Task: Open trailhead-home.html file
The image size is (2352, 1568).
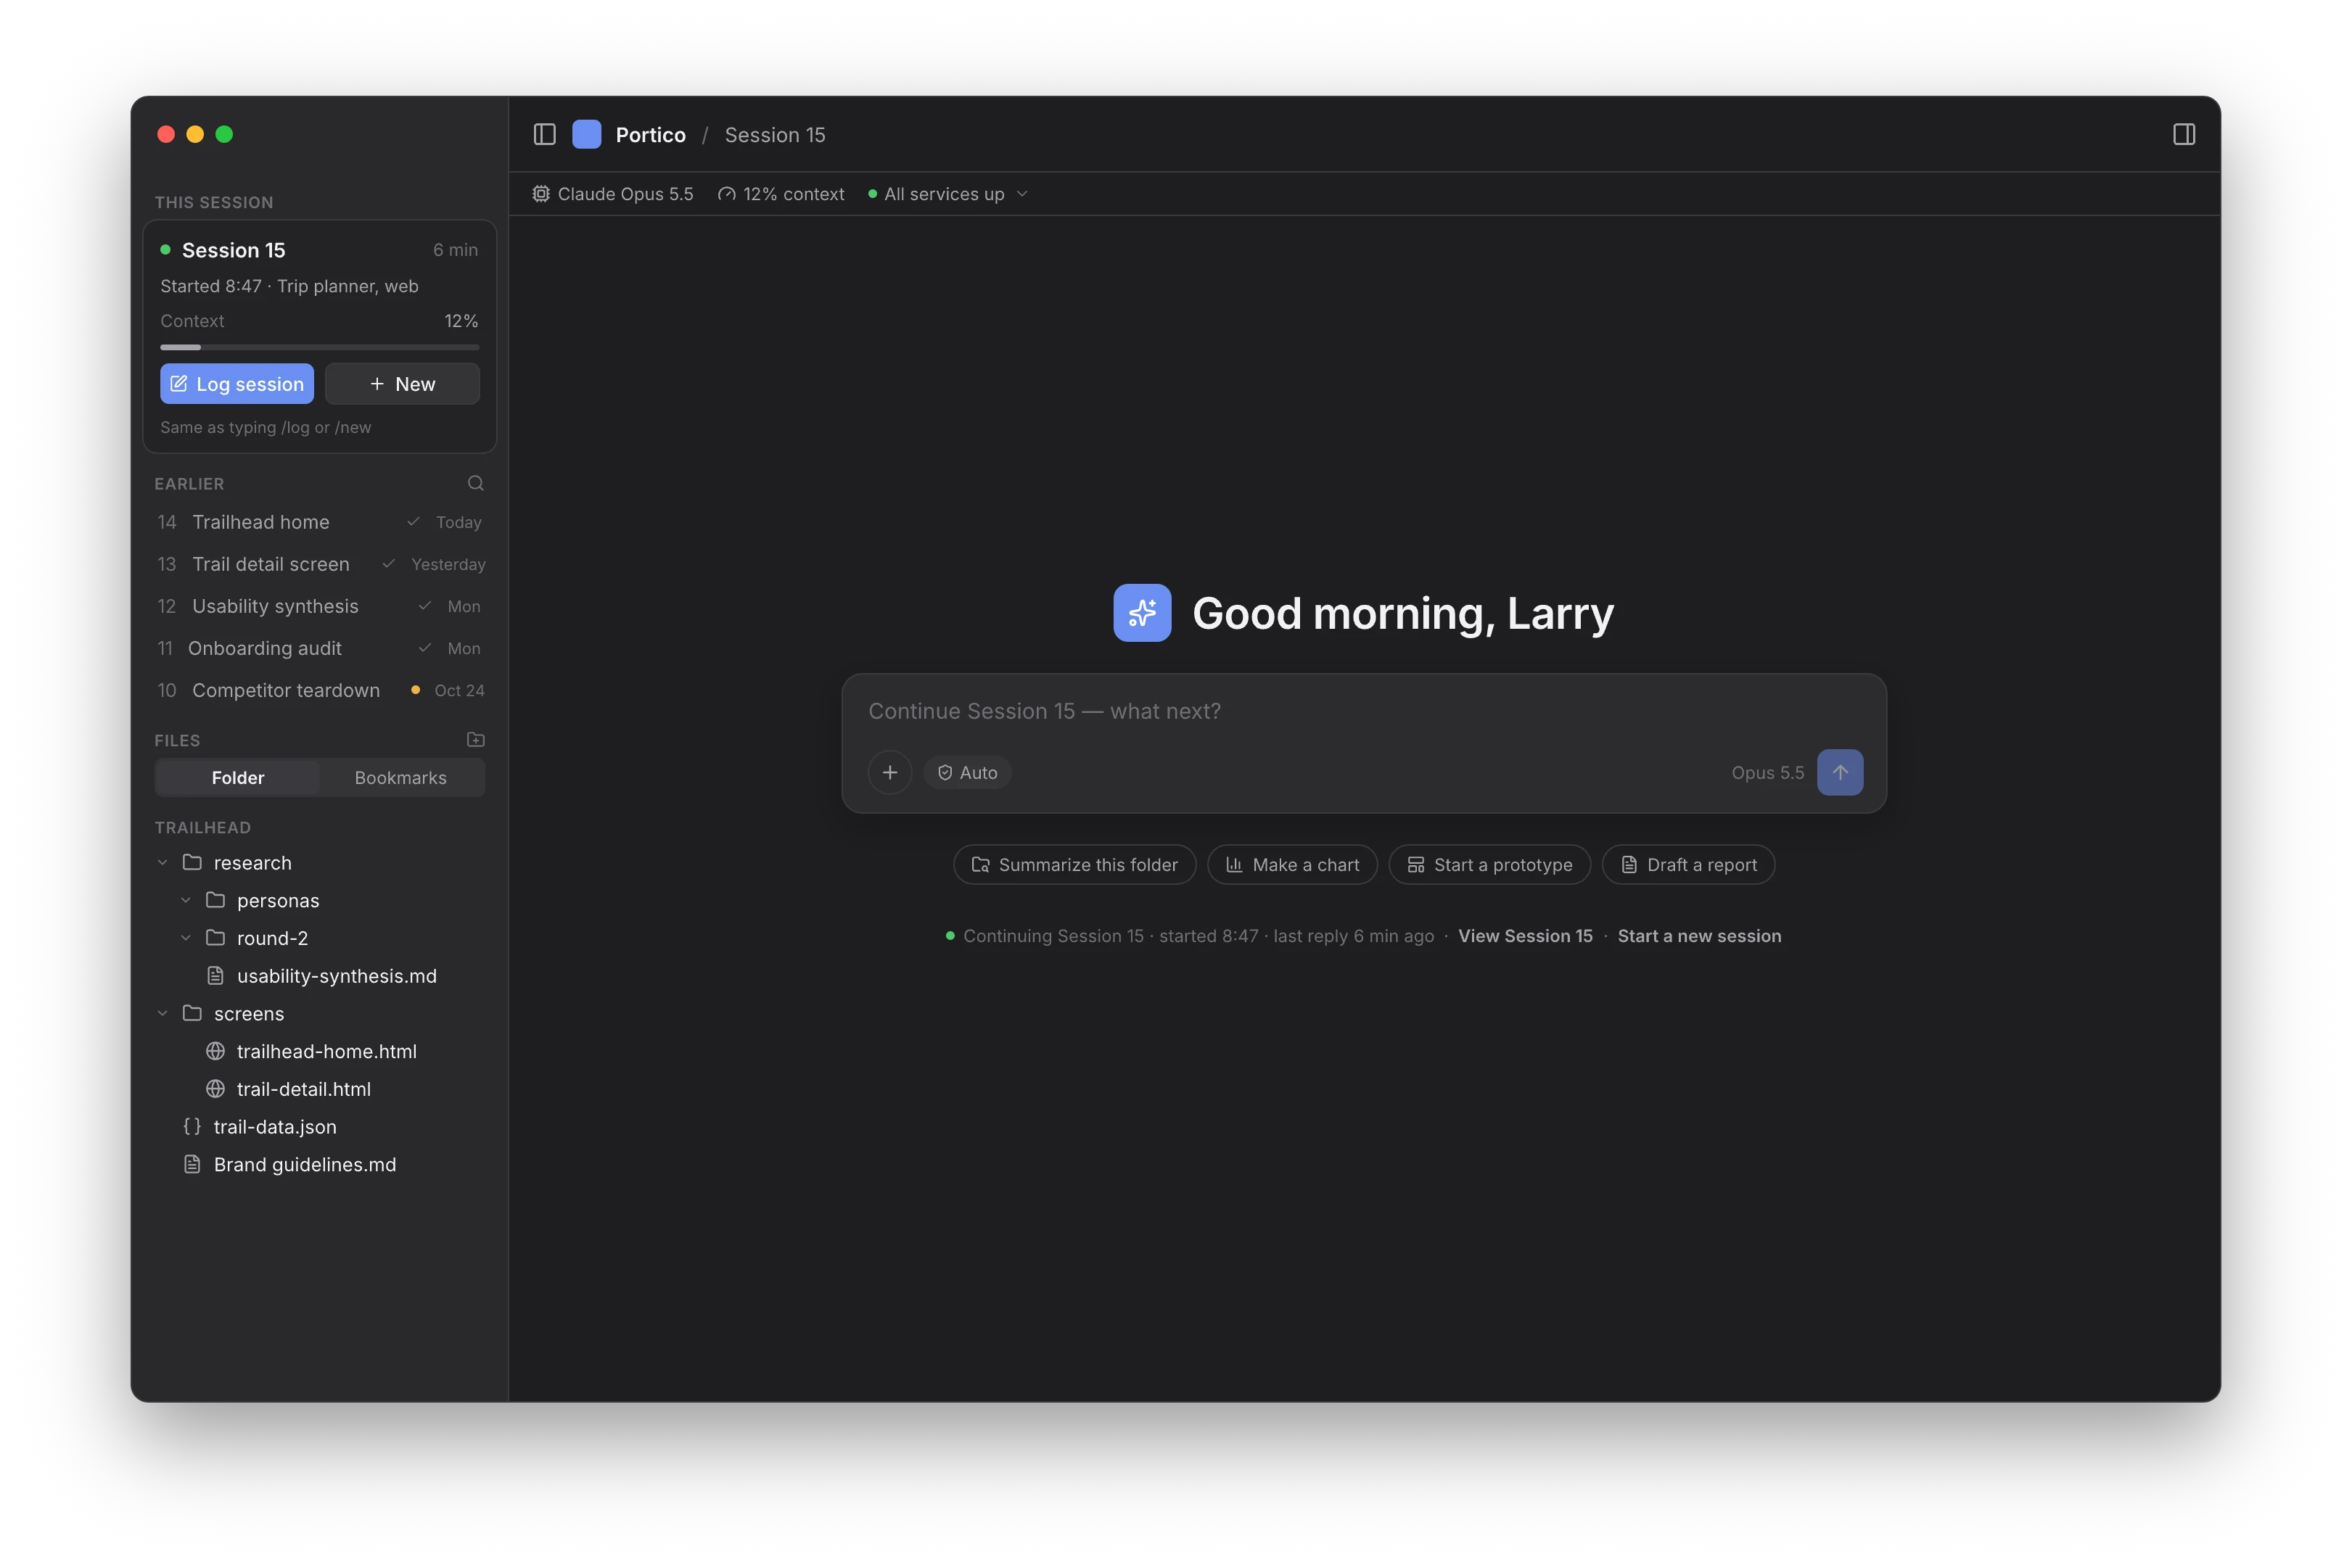Action: [x=320, y=1051]
